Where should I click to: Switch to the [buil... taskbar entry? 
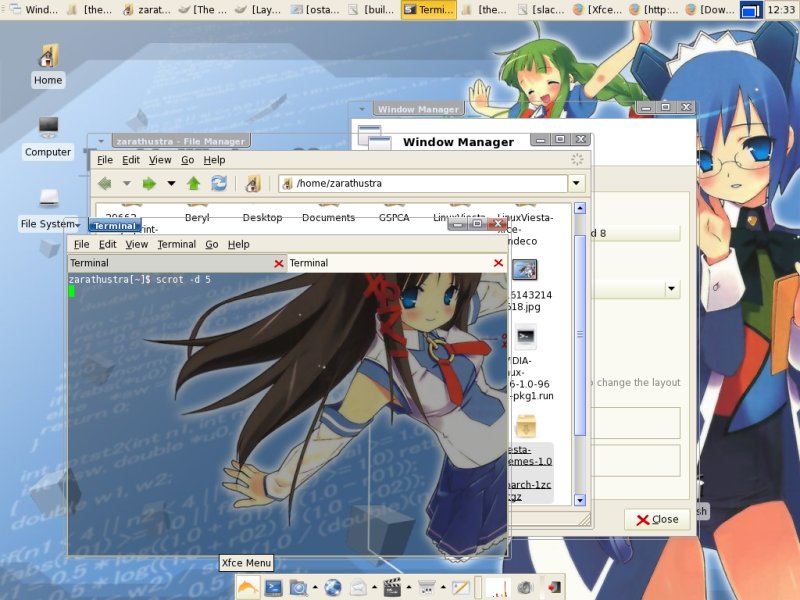click(371, 9)
